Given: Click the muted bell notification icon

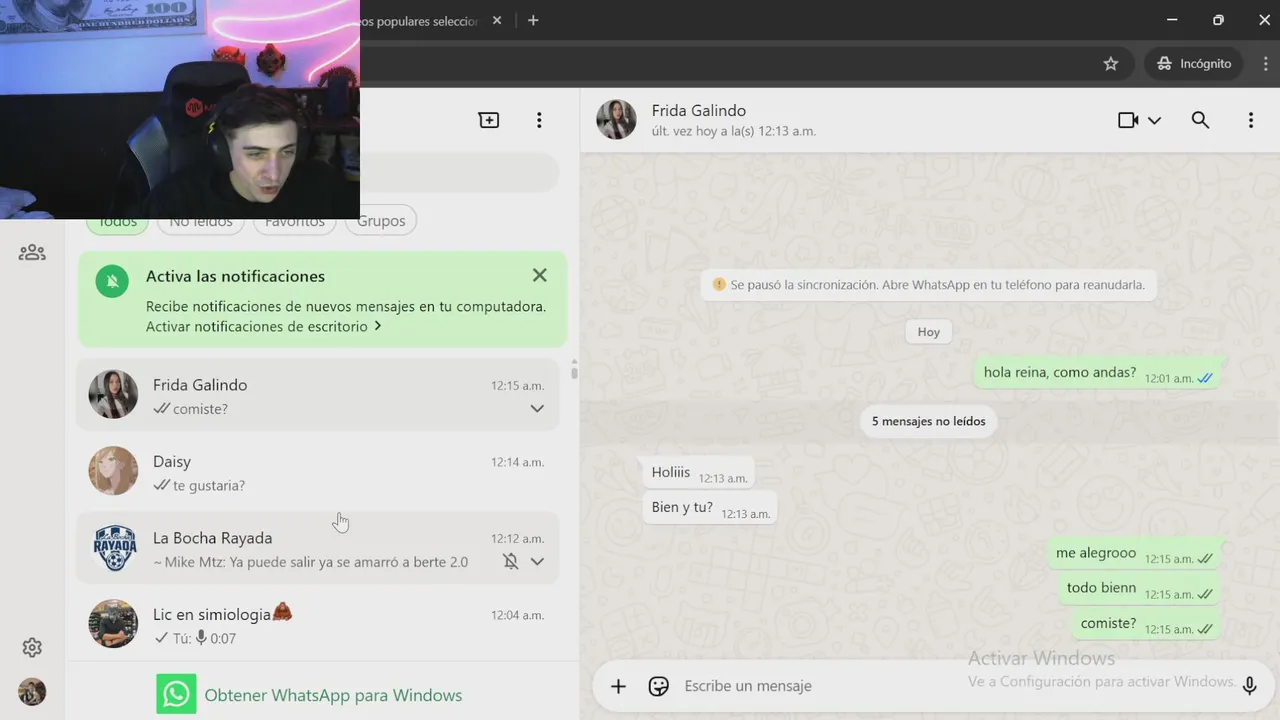Looking at the screenshot, I should [112, 282].
